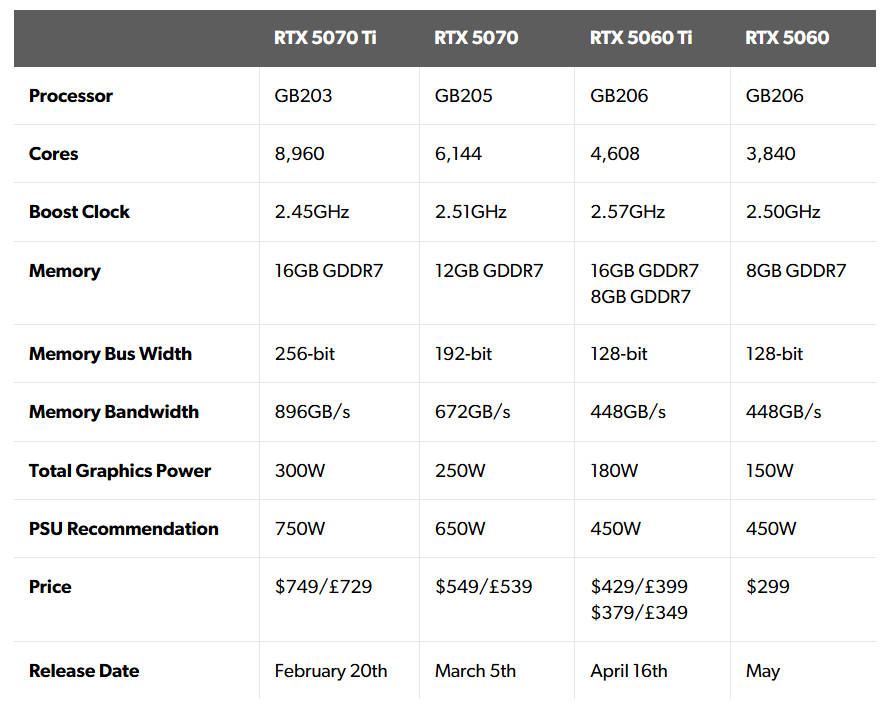The height and width of the screenshot is (710, 889).
Task: Select the RTX 5070 column header
Action: point(476,38)
